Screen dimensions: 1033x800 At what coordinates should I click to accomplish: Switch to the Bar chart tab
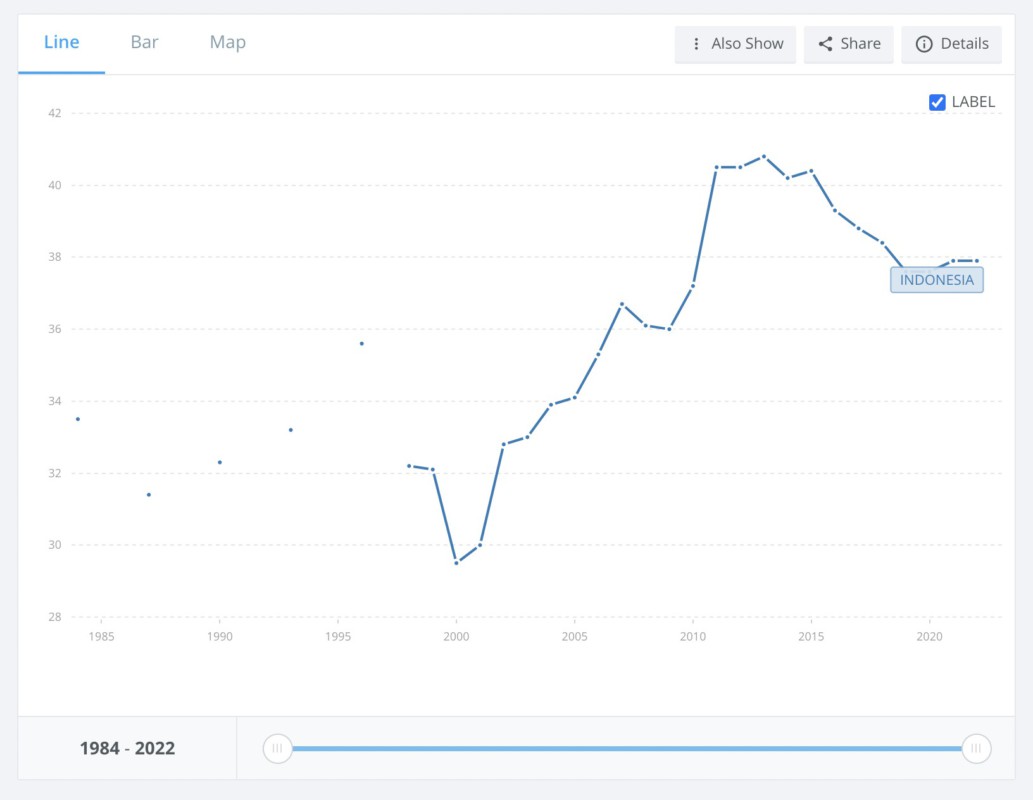click(x=144, y=42)
